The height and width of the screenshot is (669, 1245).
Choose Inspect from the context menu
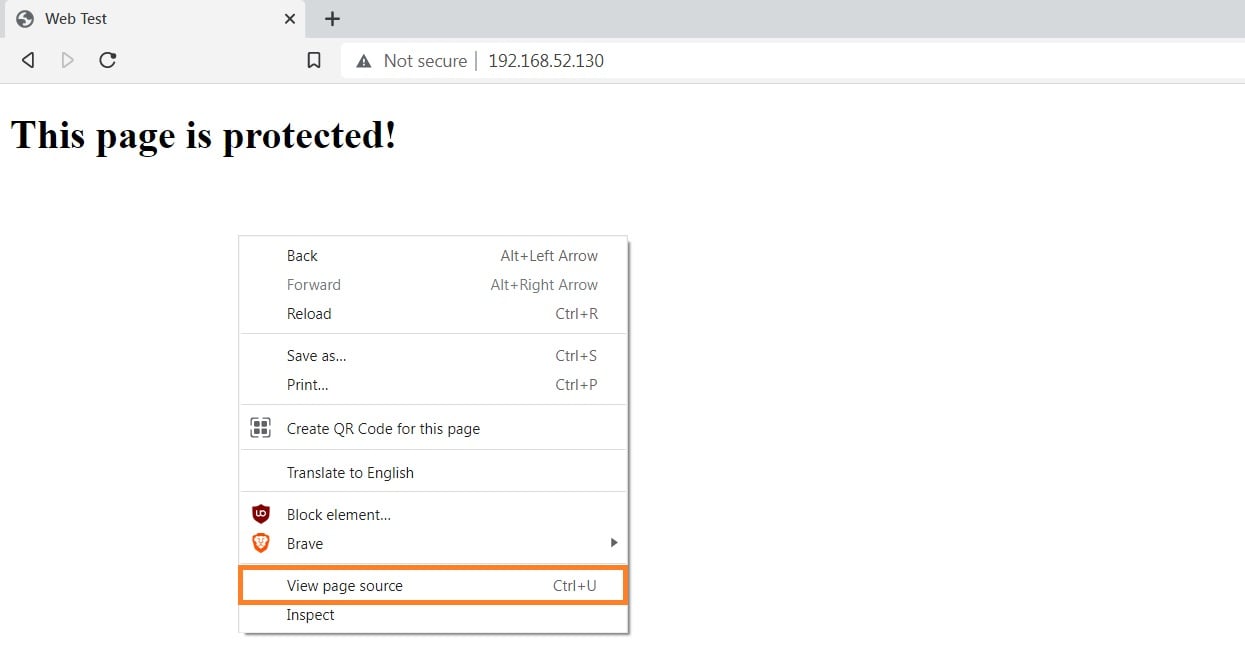coord(433,615)
